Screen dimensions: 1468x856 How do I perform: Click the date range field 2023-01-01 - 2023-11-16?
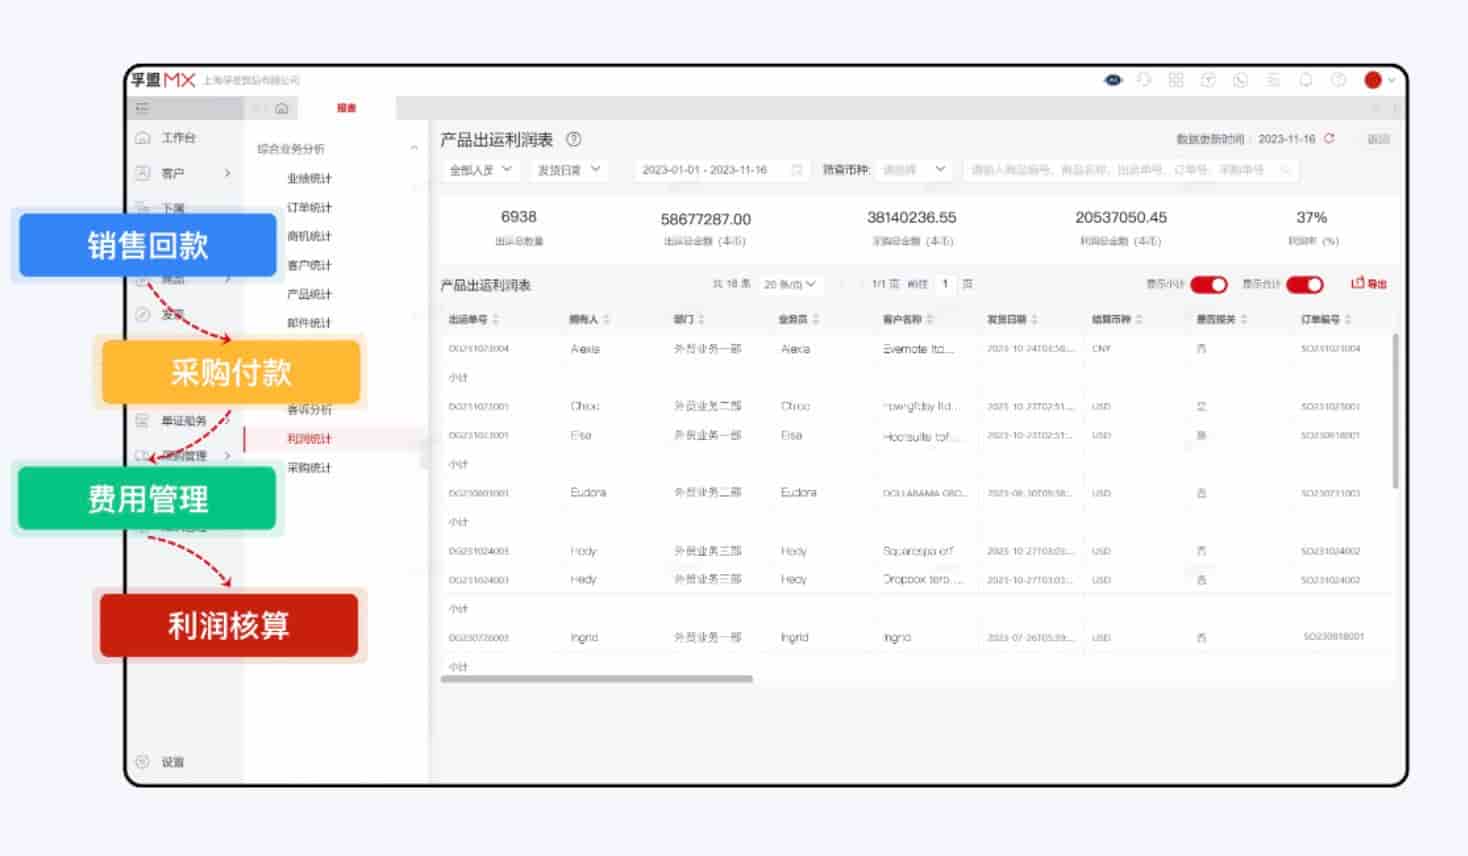(x=705, y=170)
